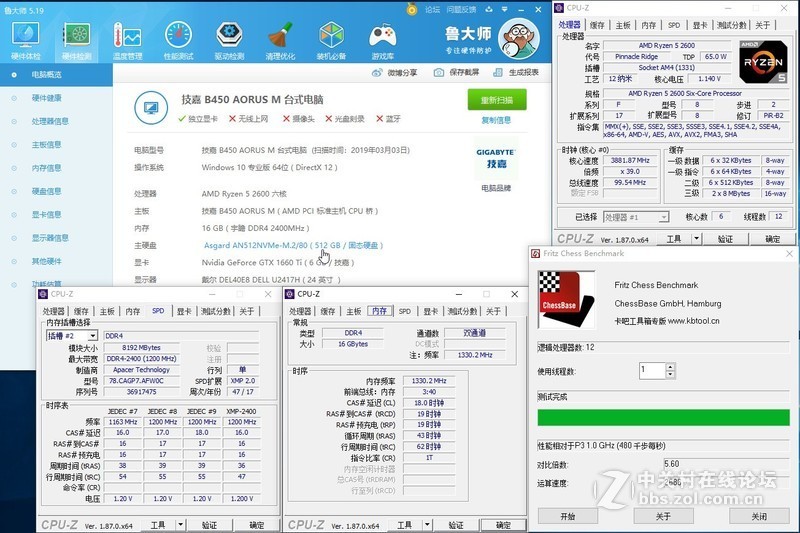Viewport: 800px width, 533px height.
Task: Click 验证 in processor CPU-Z window
Action: point(725,239)
